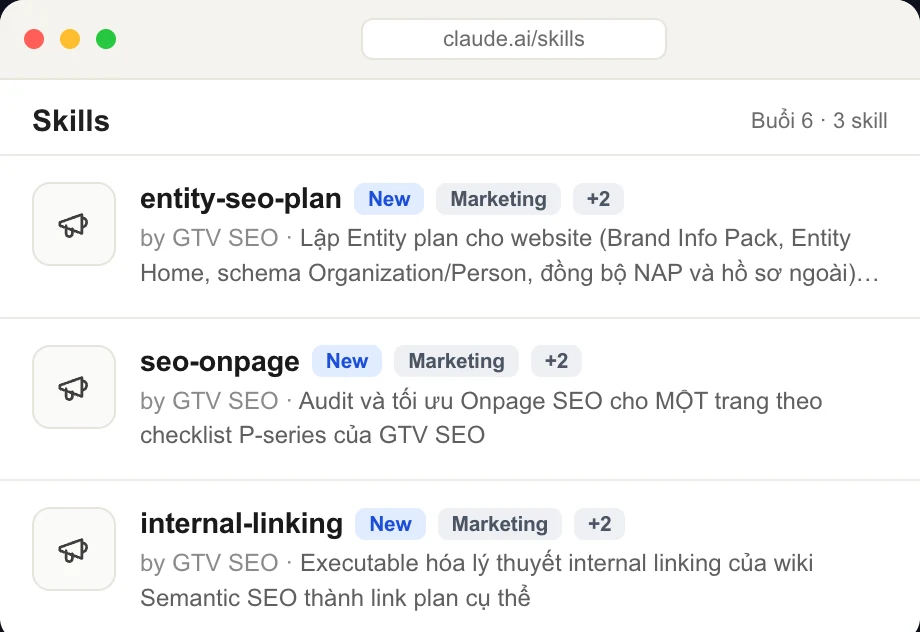Click the 'Executable hóa lý thuyết internal linking' description
The width and height of the screenshot is (920, 632).
tap(476, 580)
